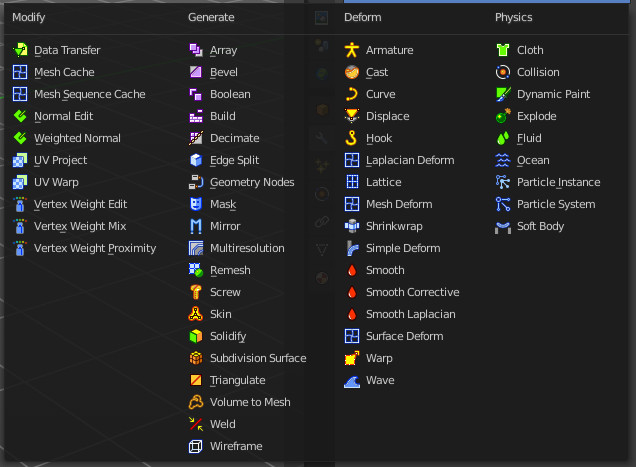Select Laplacian Deform modifier
The height and width of the screenshot is (467, 636).
click(409, 160)
